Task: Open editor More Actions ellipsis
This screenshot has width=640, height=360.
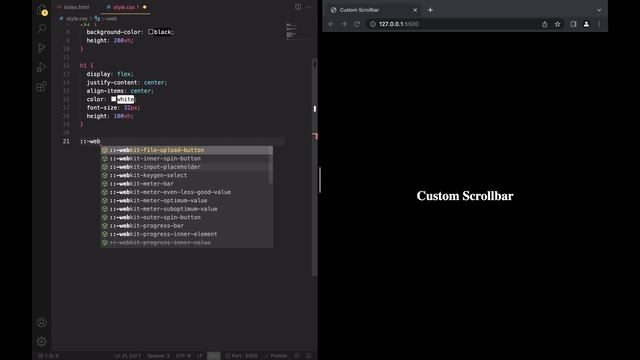Action: point(309,7)
